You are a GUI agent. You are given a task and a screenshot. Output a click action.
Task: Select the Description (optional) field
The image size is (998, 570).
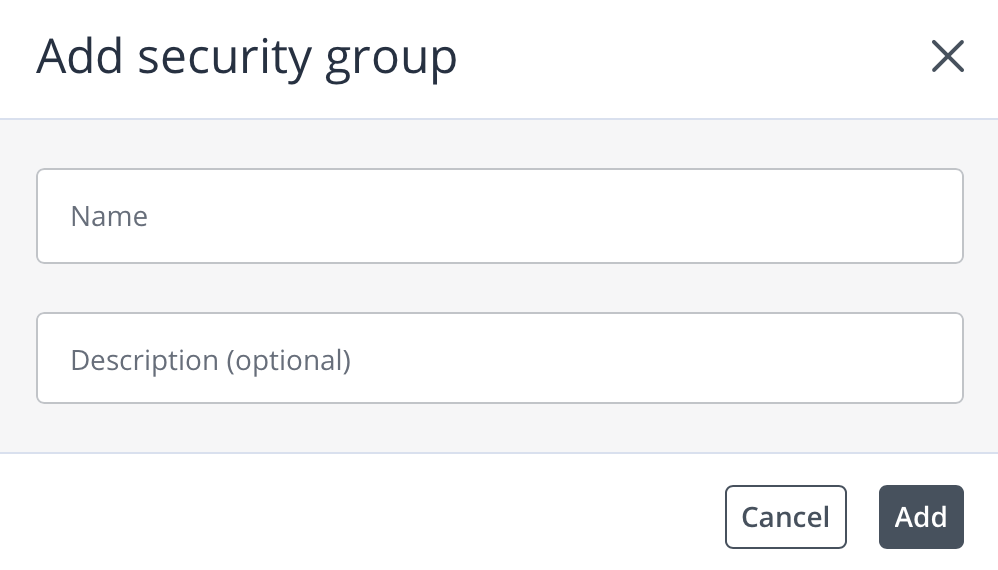click(499, 359)
